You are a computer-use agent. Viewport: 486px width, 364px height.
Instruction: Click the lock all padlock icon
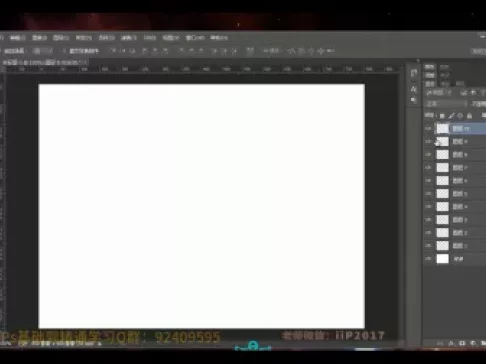pos(469,116)
